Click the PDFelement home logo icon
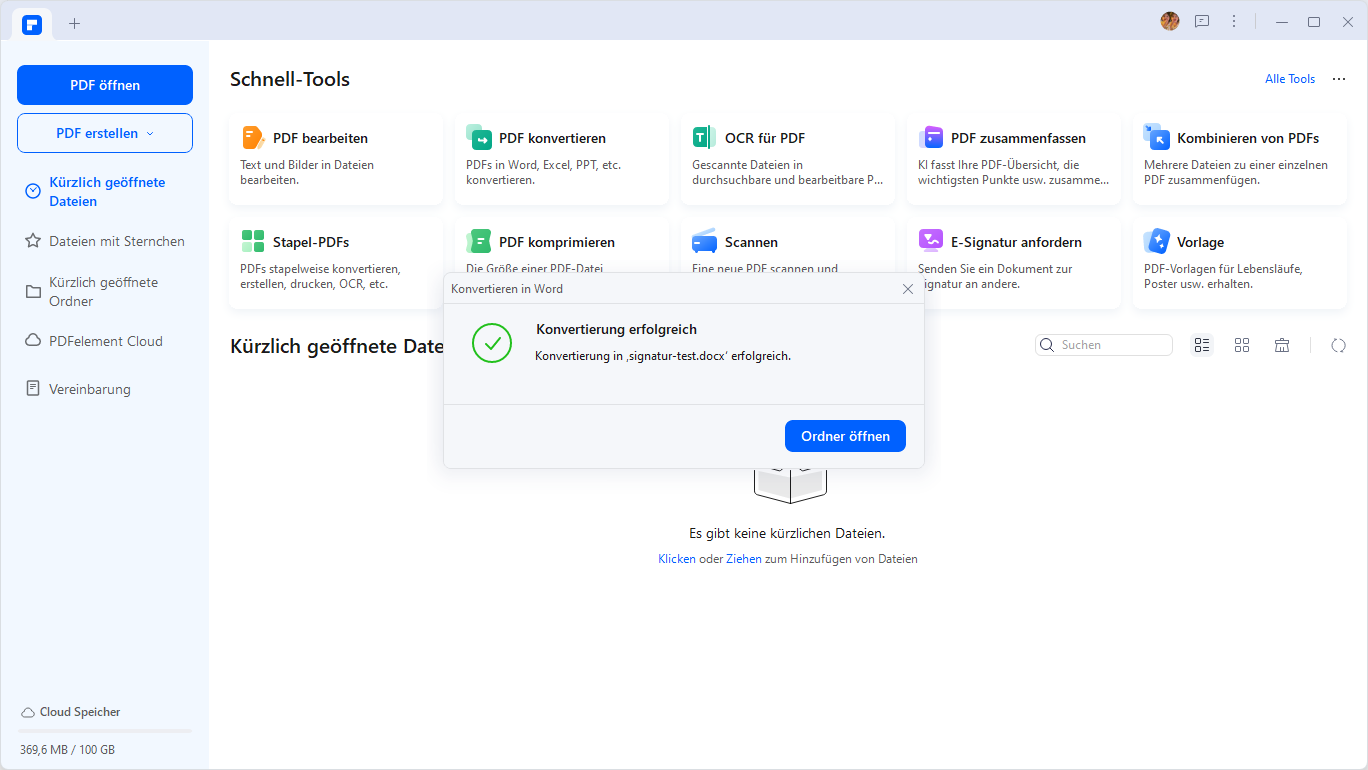 pyautogui.click(x=32, y=23)
